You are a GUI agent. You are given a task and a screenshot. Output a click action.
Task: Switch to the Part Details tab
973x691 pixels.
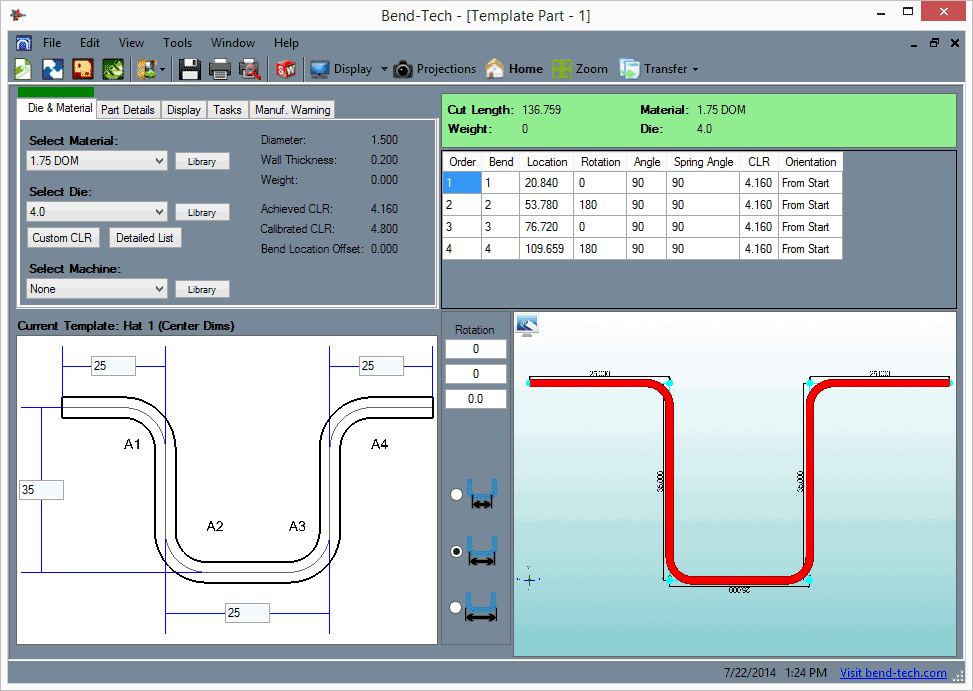128,109
